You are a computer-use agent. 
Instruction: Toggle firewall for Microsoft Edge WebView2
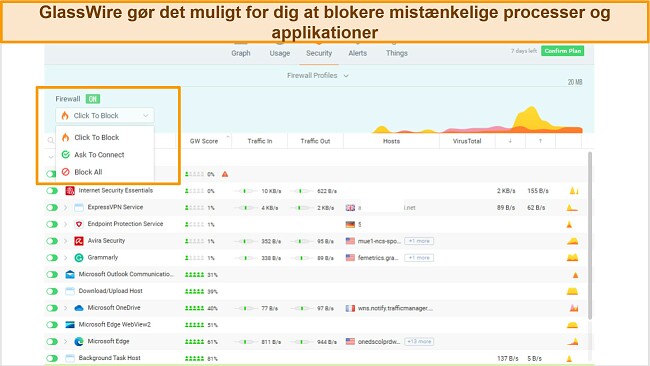tap(52, 325)
